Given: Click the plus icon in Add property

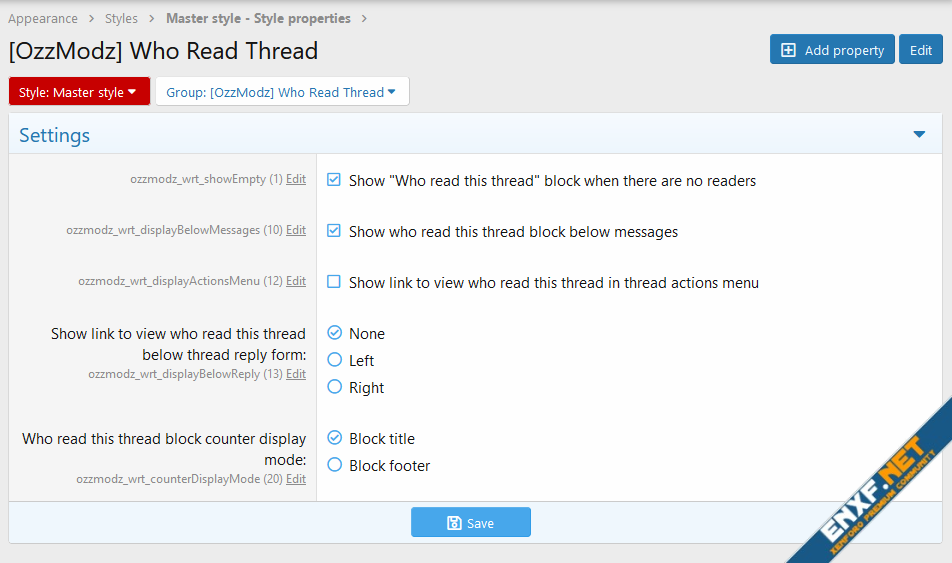Looking at the screenshot, I should pyautogui.click(x=788, y=50).
